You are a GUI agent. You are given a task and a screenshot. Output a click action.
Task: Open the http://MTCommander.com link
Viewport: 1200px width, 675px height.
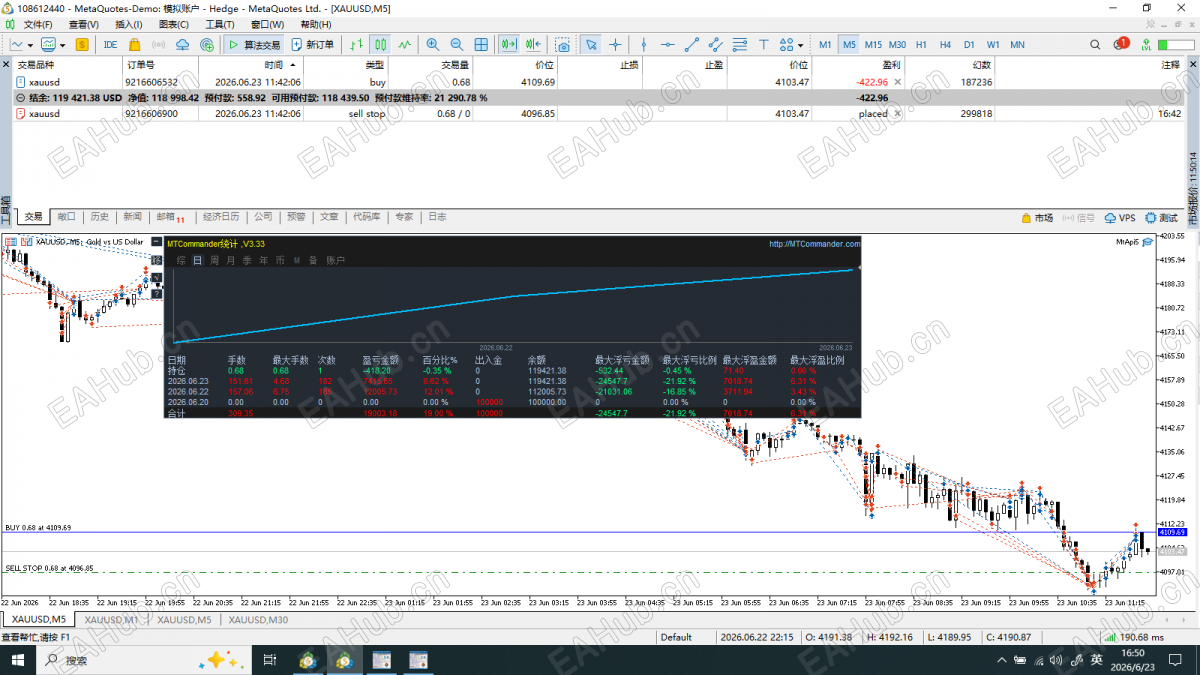point(814,243)
